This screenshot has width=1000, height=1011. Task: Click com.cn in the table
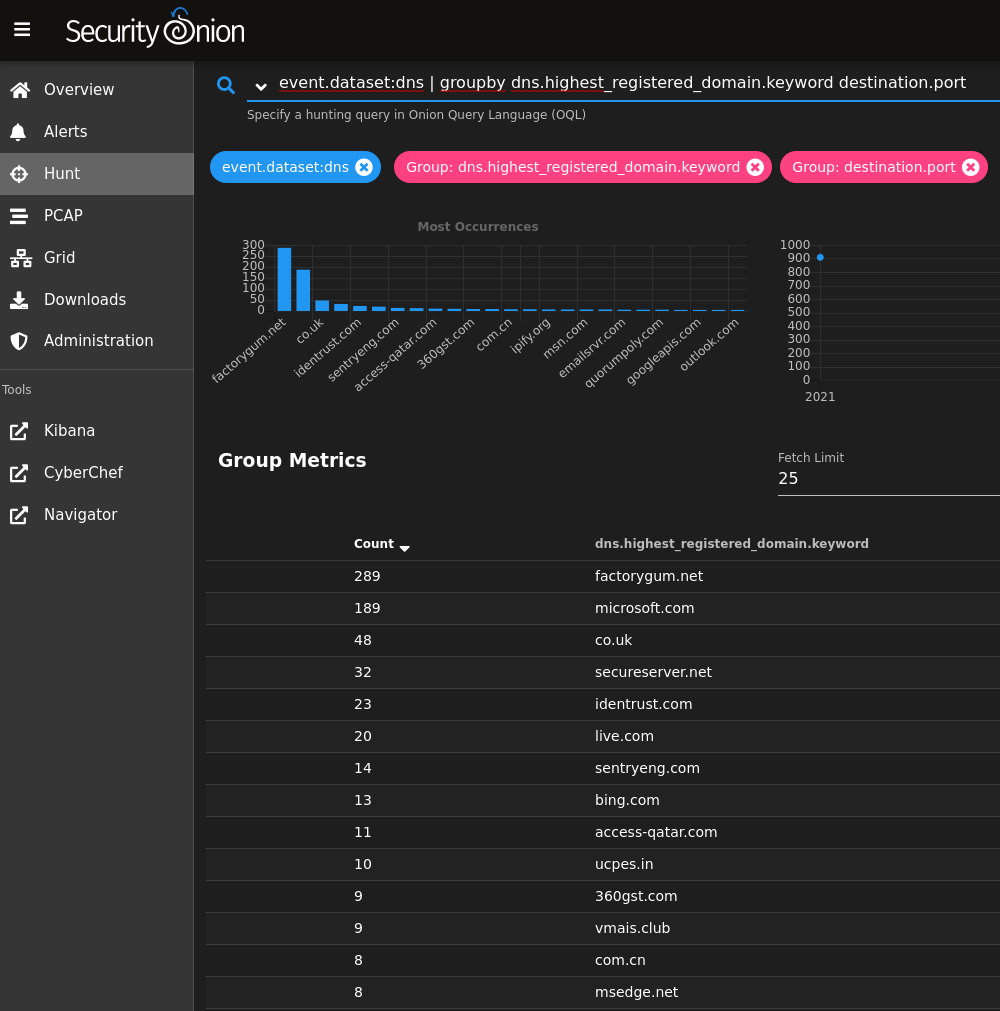click(x=620, y=960)
